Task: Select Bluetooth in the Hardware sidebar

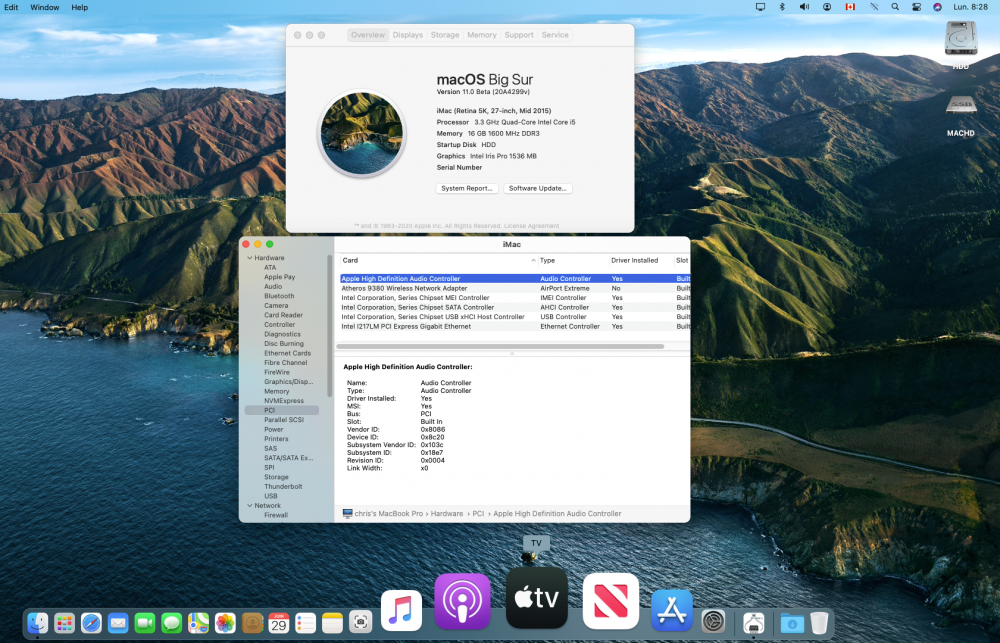Action: point(279,296)
